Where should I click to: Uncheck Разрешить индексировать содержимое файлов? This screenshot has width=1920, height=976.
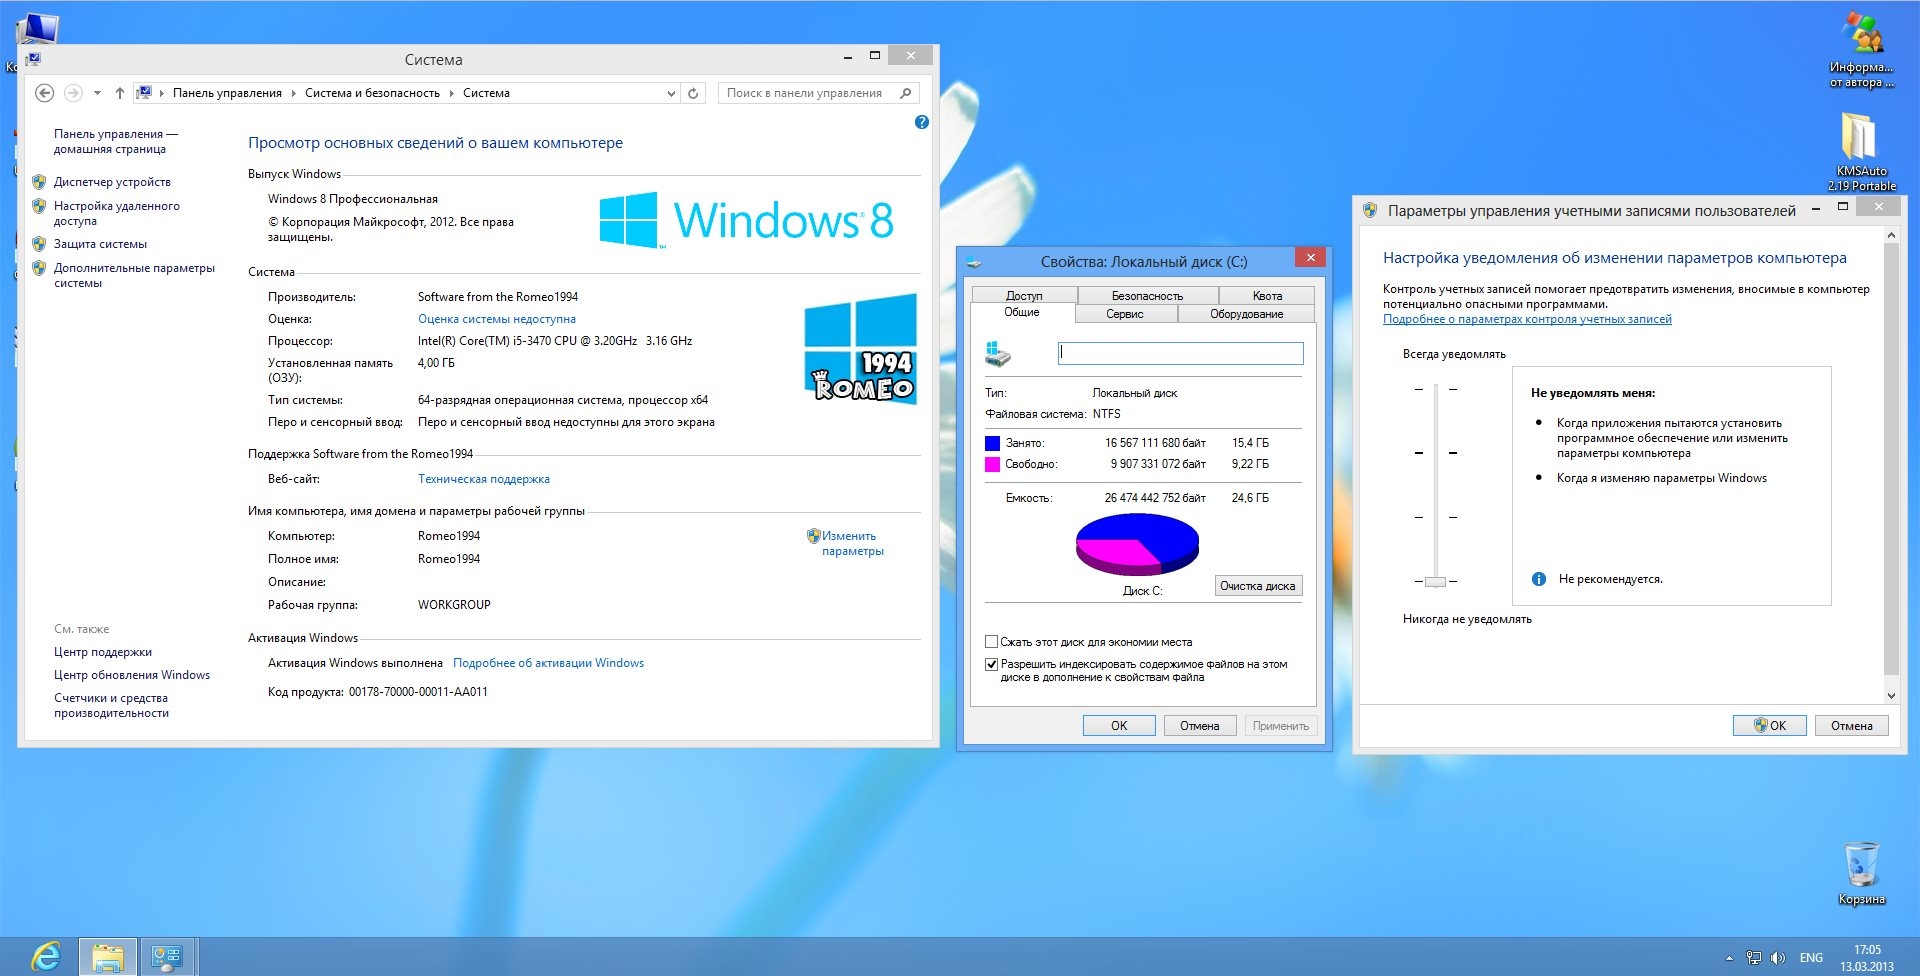click(992, 664)
